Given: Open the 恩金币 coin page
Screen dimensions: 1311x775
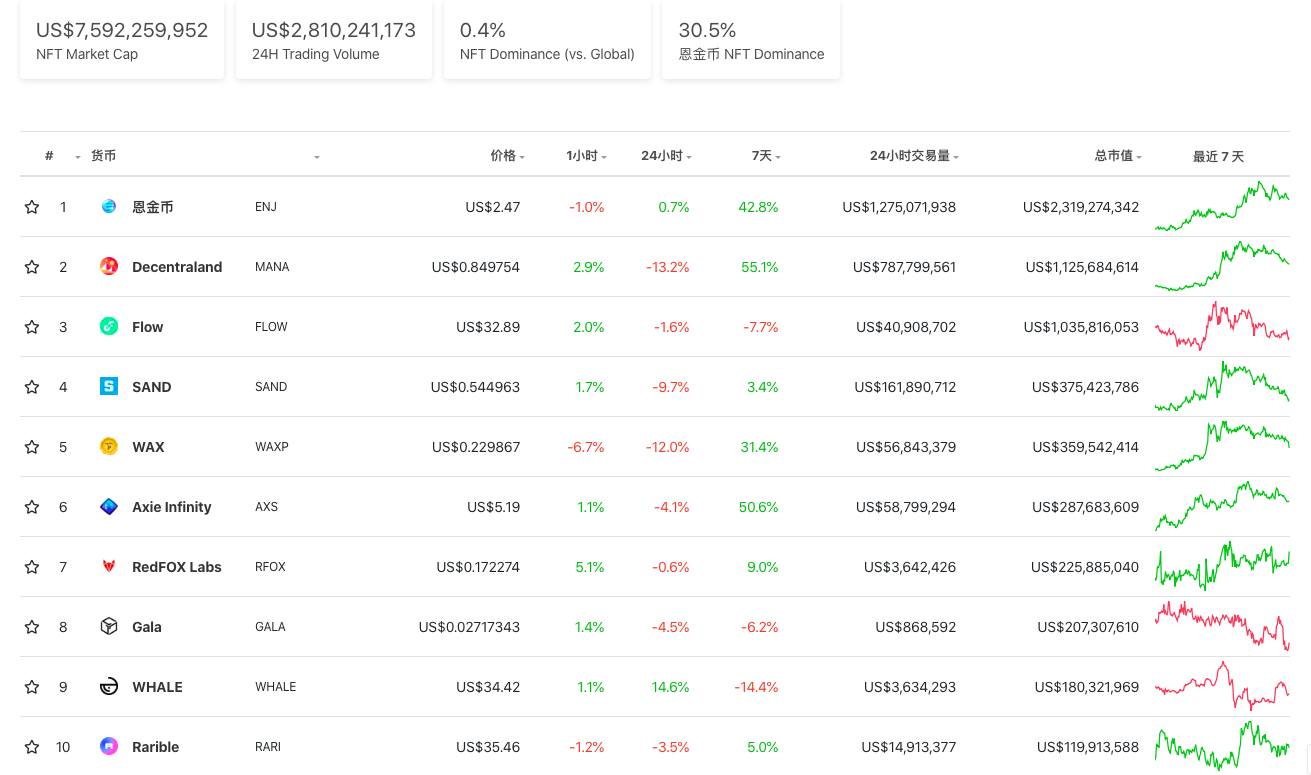Looking at the screenshot, I should (x=152, y=207).
